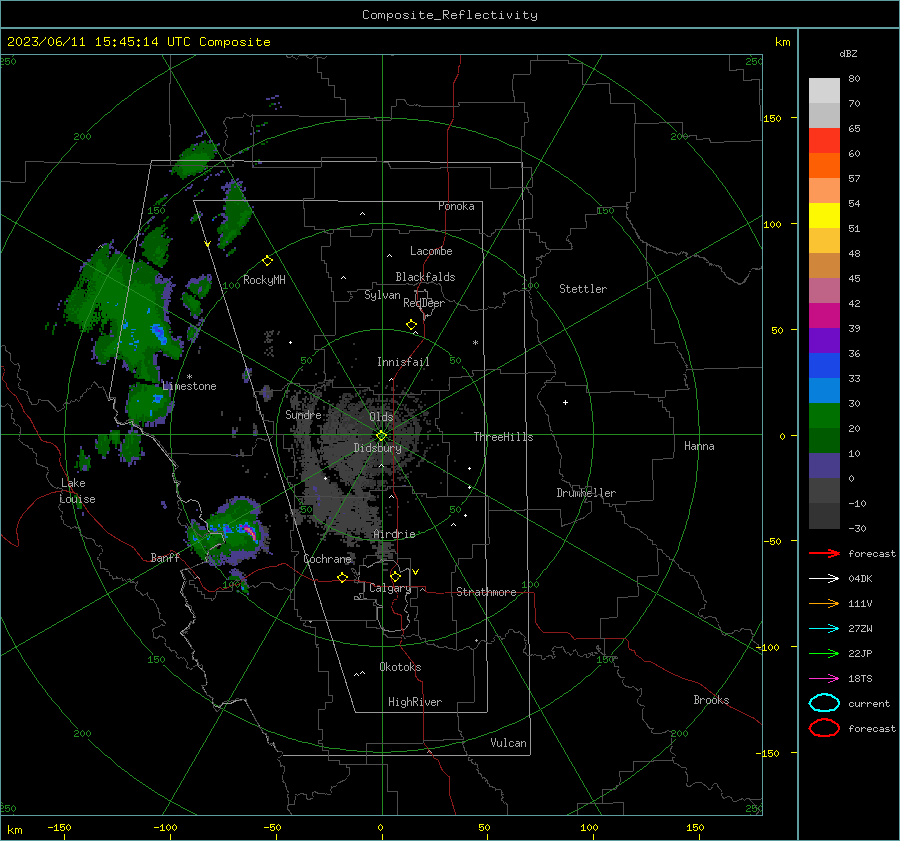This screenshot has width=900, height=841.
Task: Click the RedDeer city label
Action: [424, 303]
